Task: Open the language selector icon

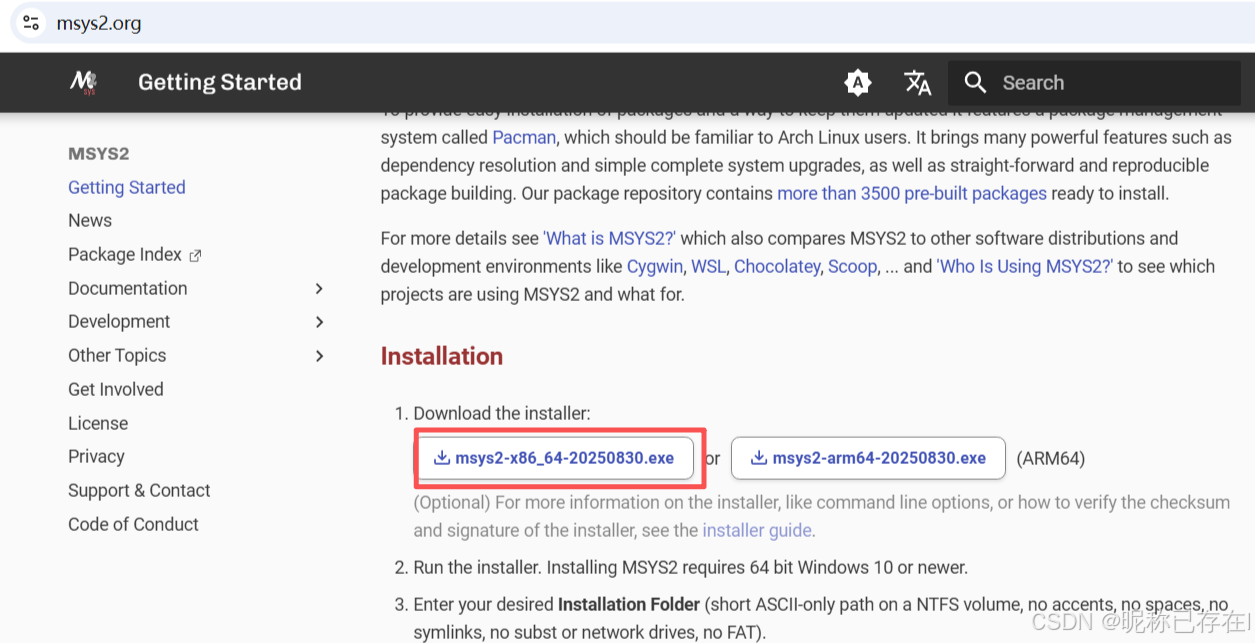Action: tap(917, 82)
